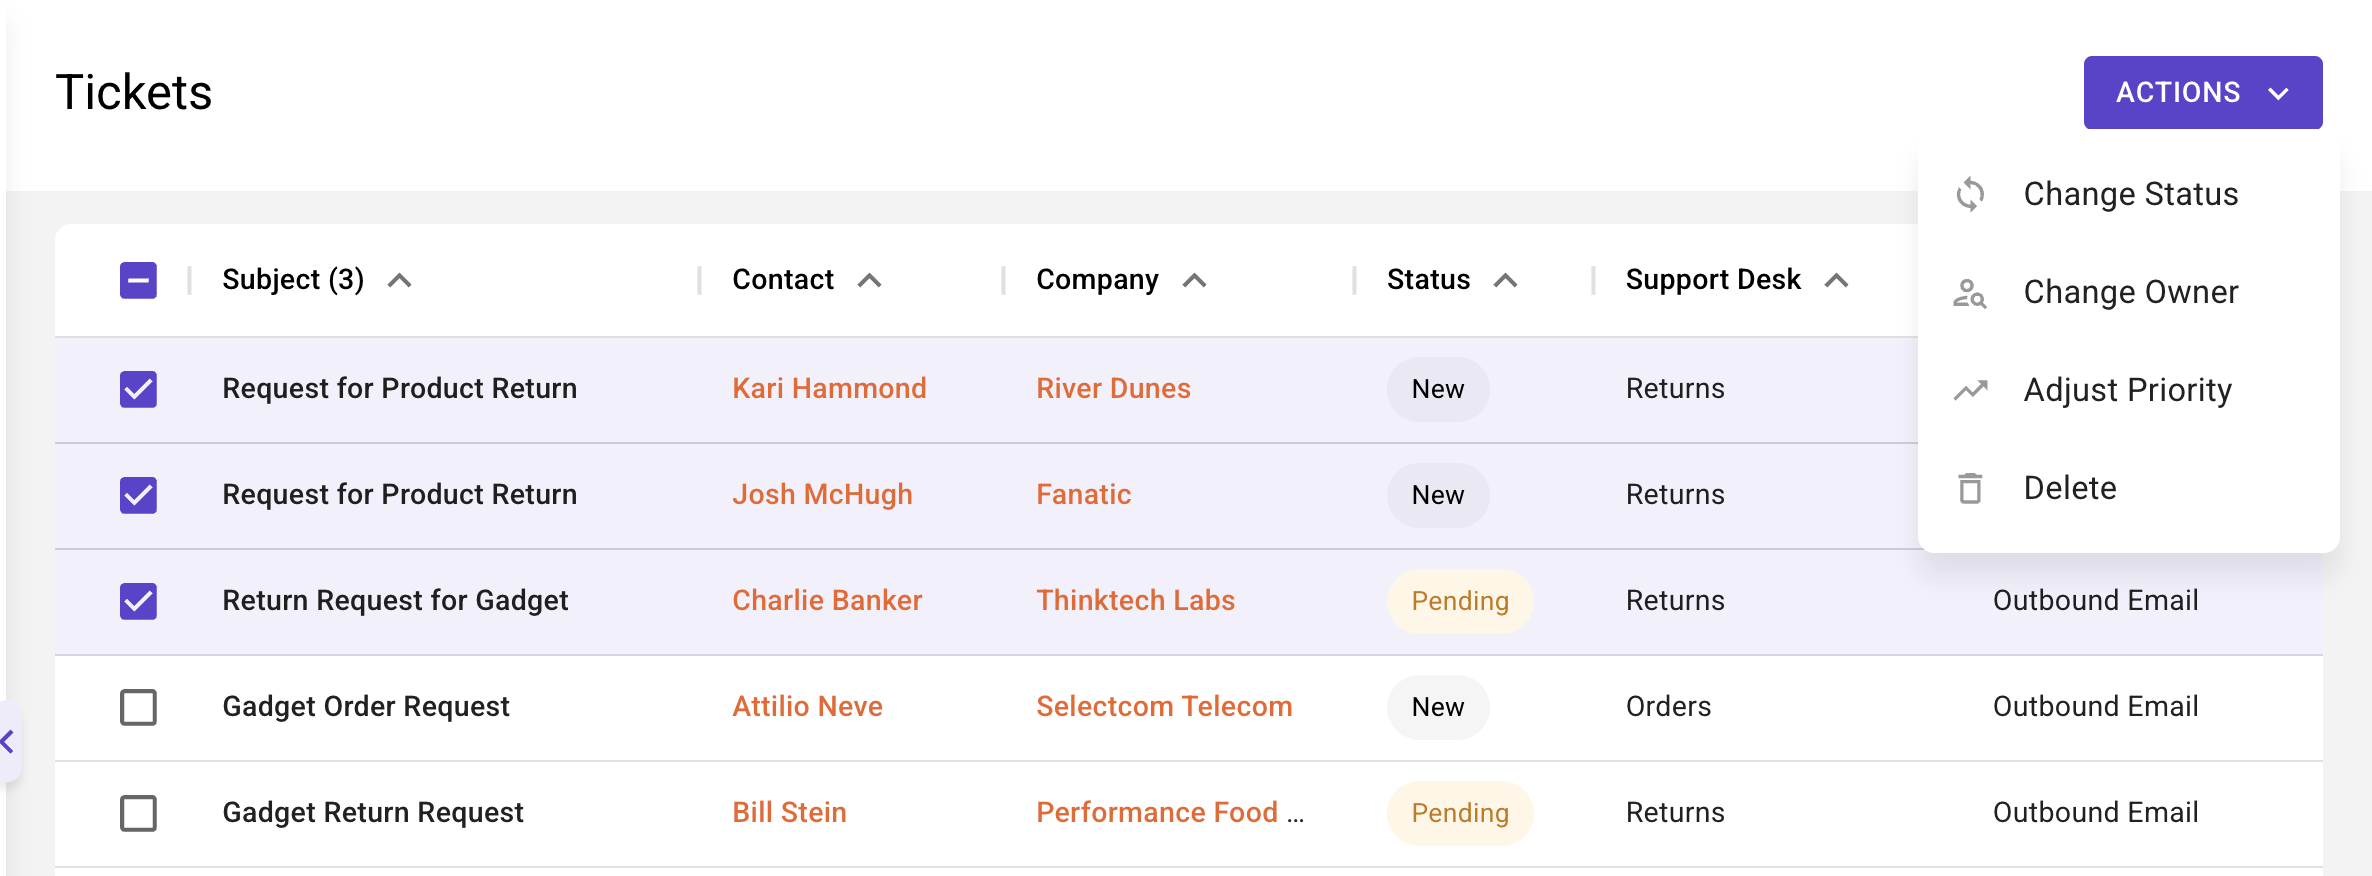Sort tickets by Contact column arrow

(870, 281)
